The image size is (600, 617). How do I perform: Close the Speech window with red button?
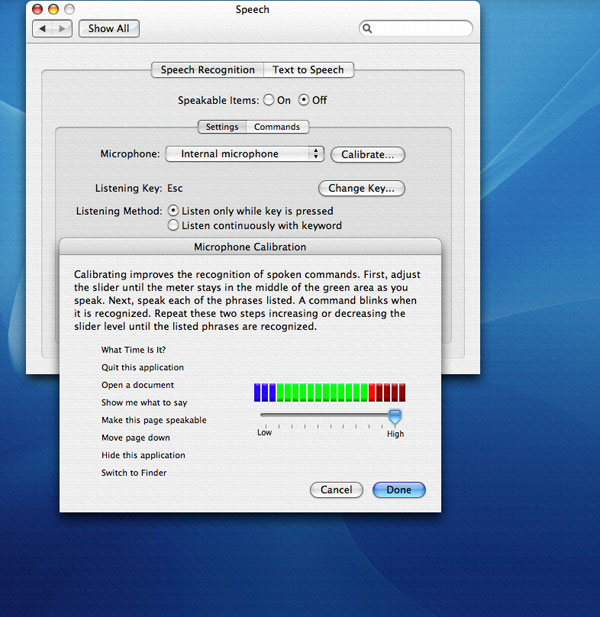37,9
